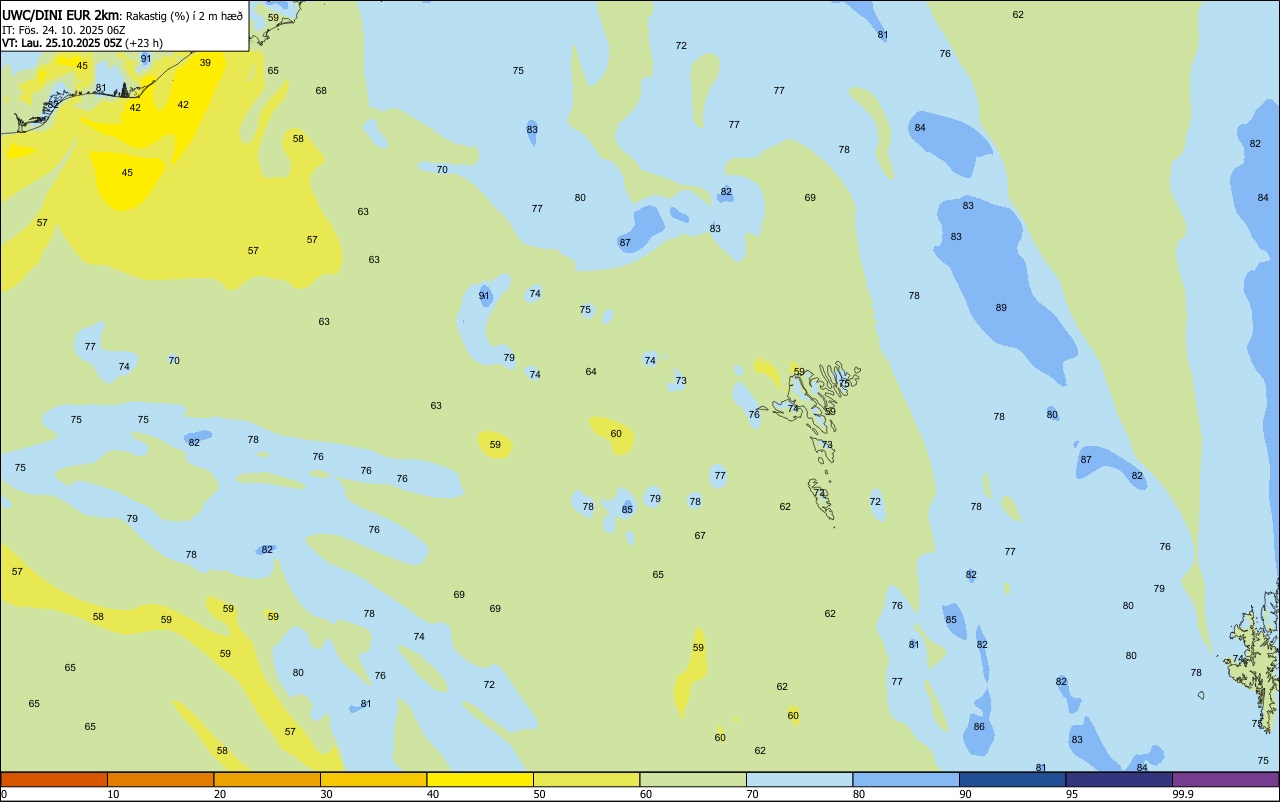
Task: Pick the navy 95–99.9 legend swatch
Action: click(x=1119, y=779)
